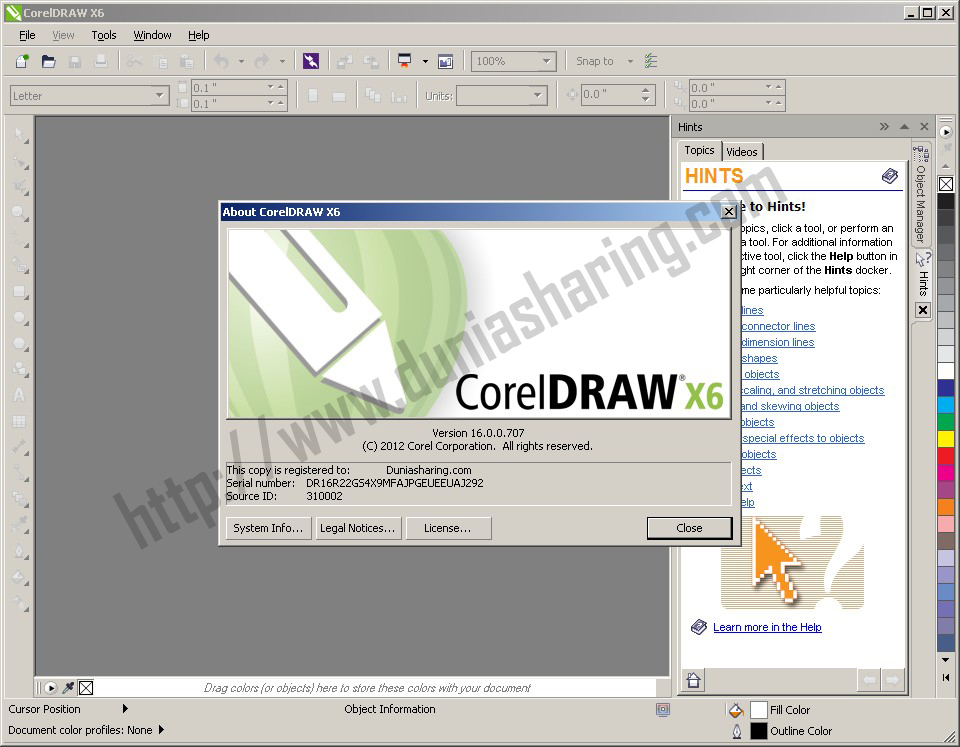Open the Options icon beside Snap to
This screenshot has width=960, height=747.
[x=651, y=61]
